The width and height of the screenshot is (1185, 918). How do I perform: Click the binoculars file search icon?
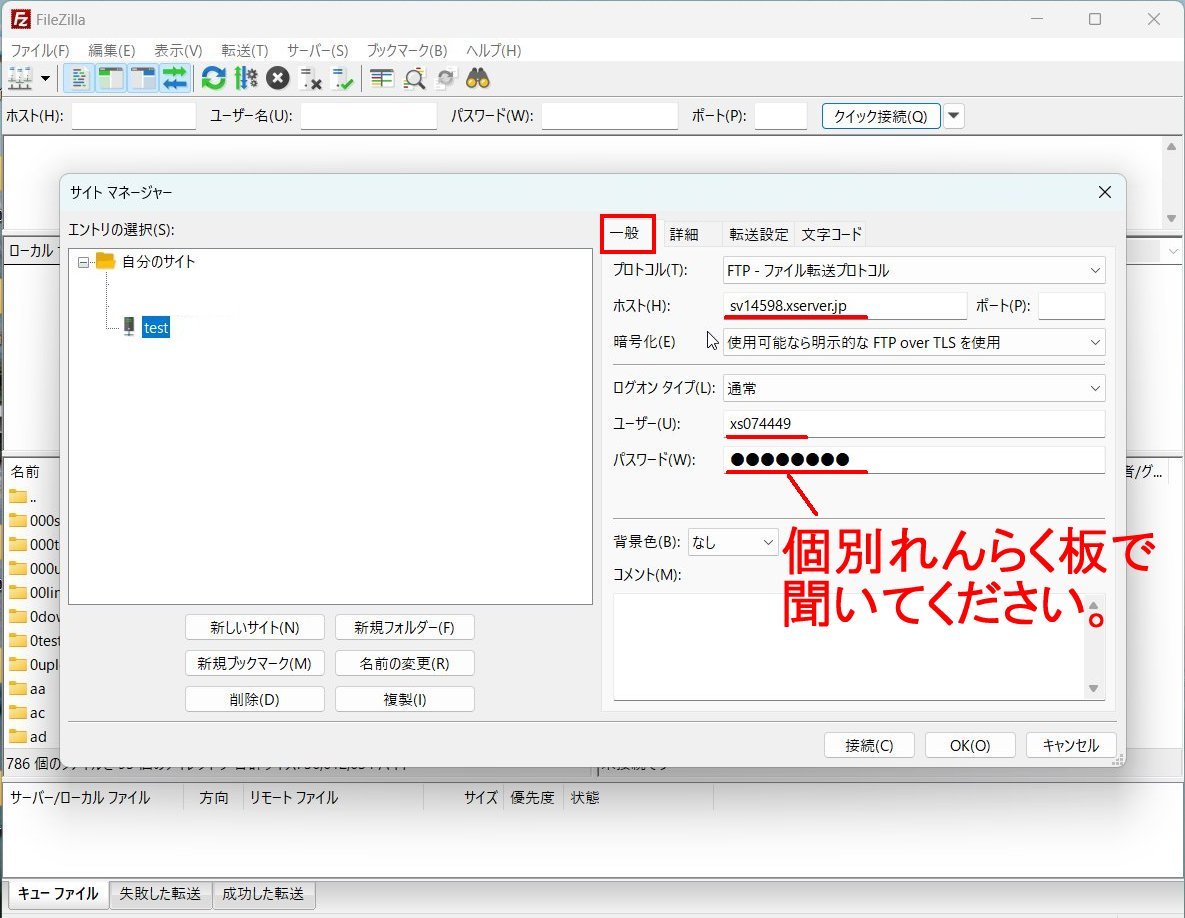[x=478, y=79]
